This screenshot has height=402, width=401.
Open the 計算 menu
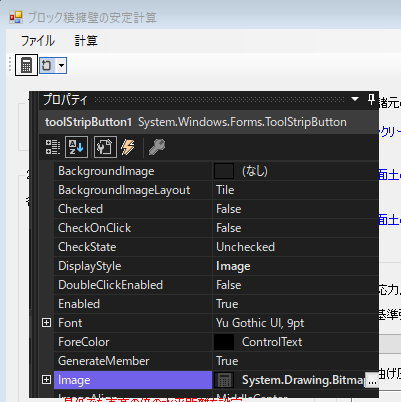point(86,41)
